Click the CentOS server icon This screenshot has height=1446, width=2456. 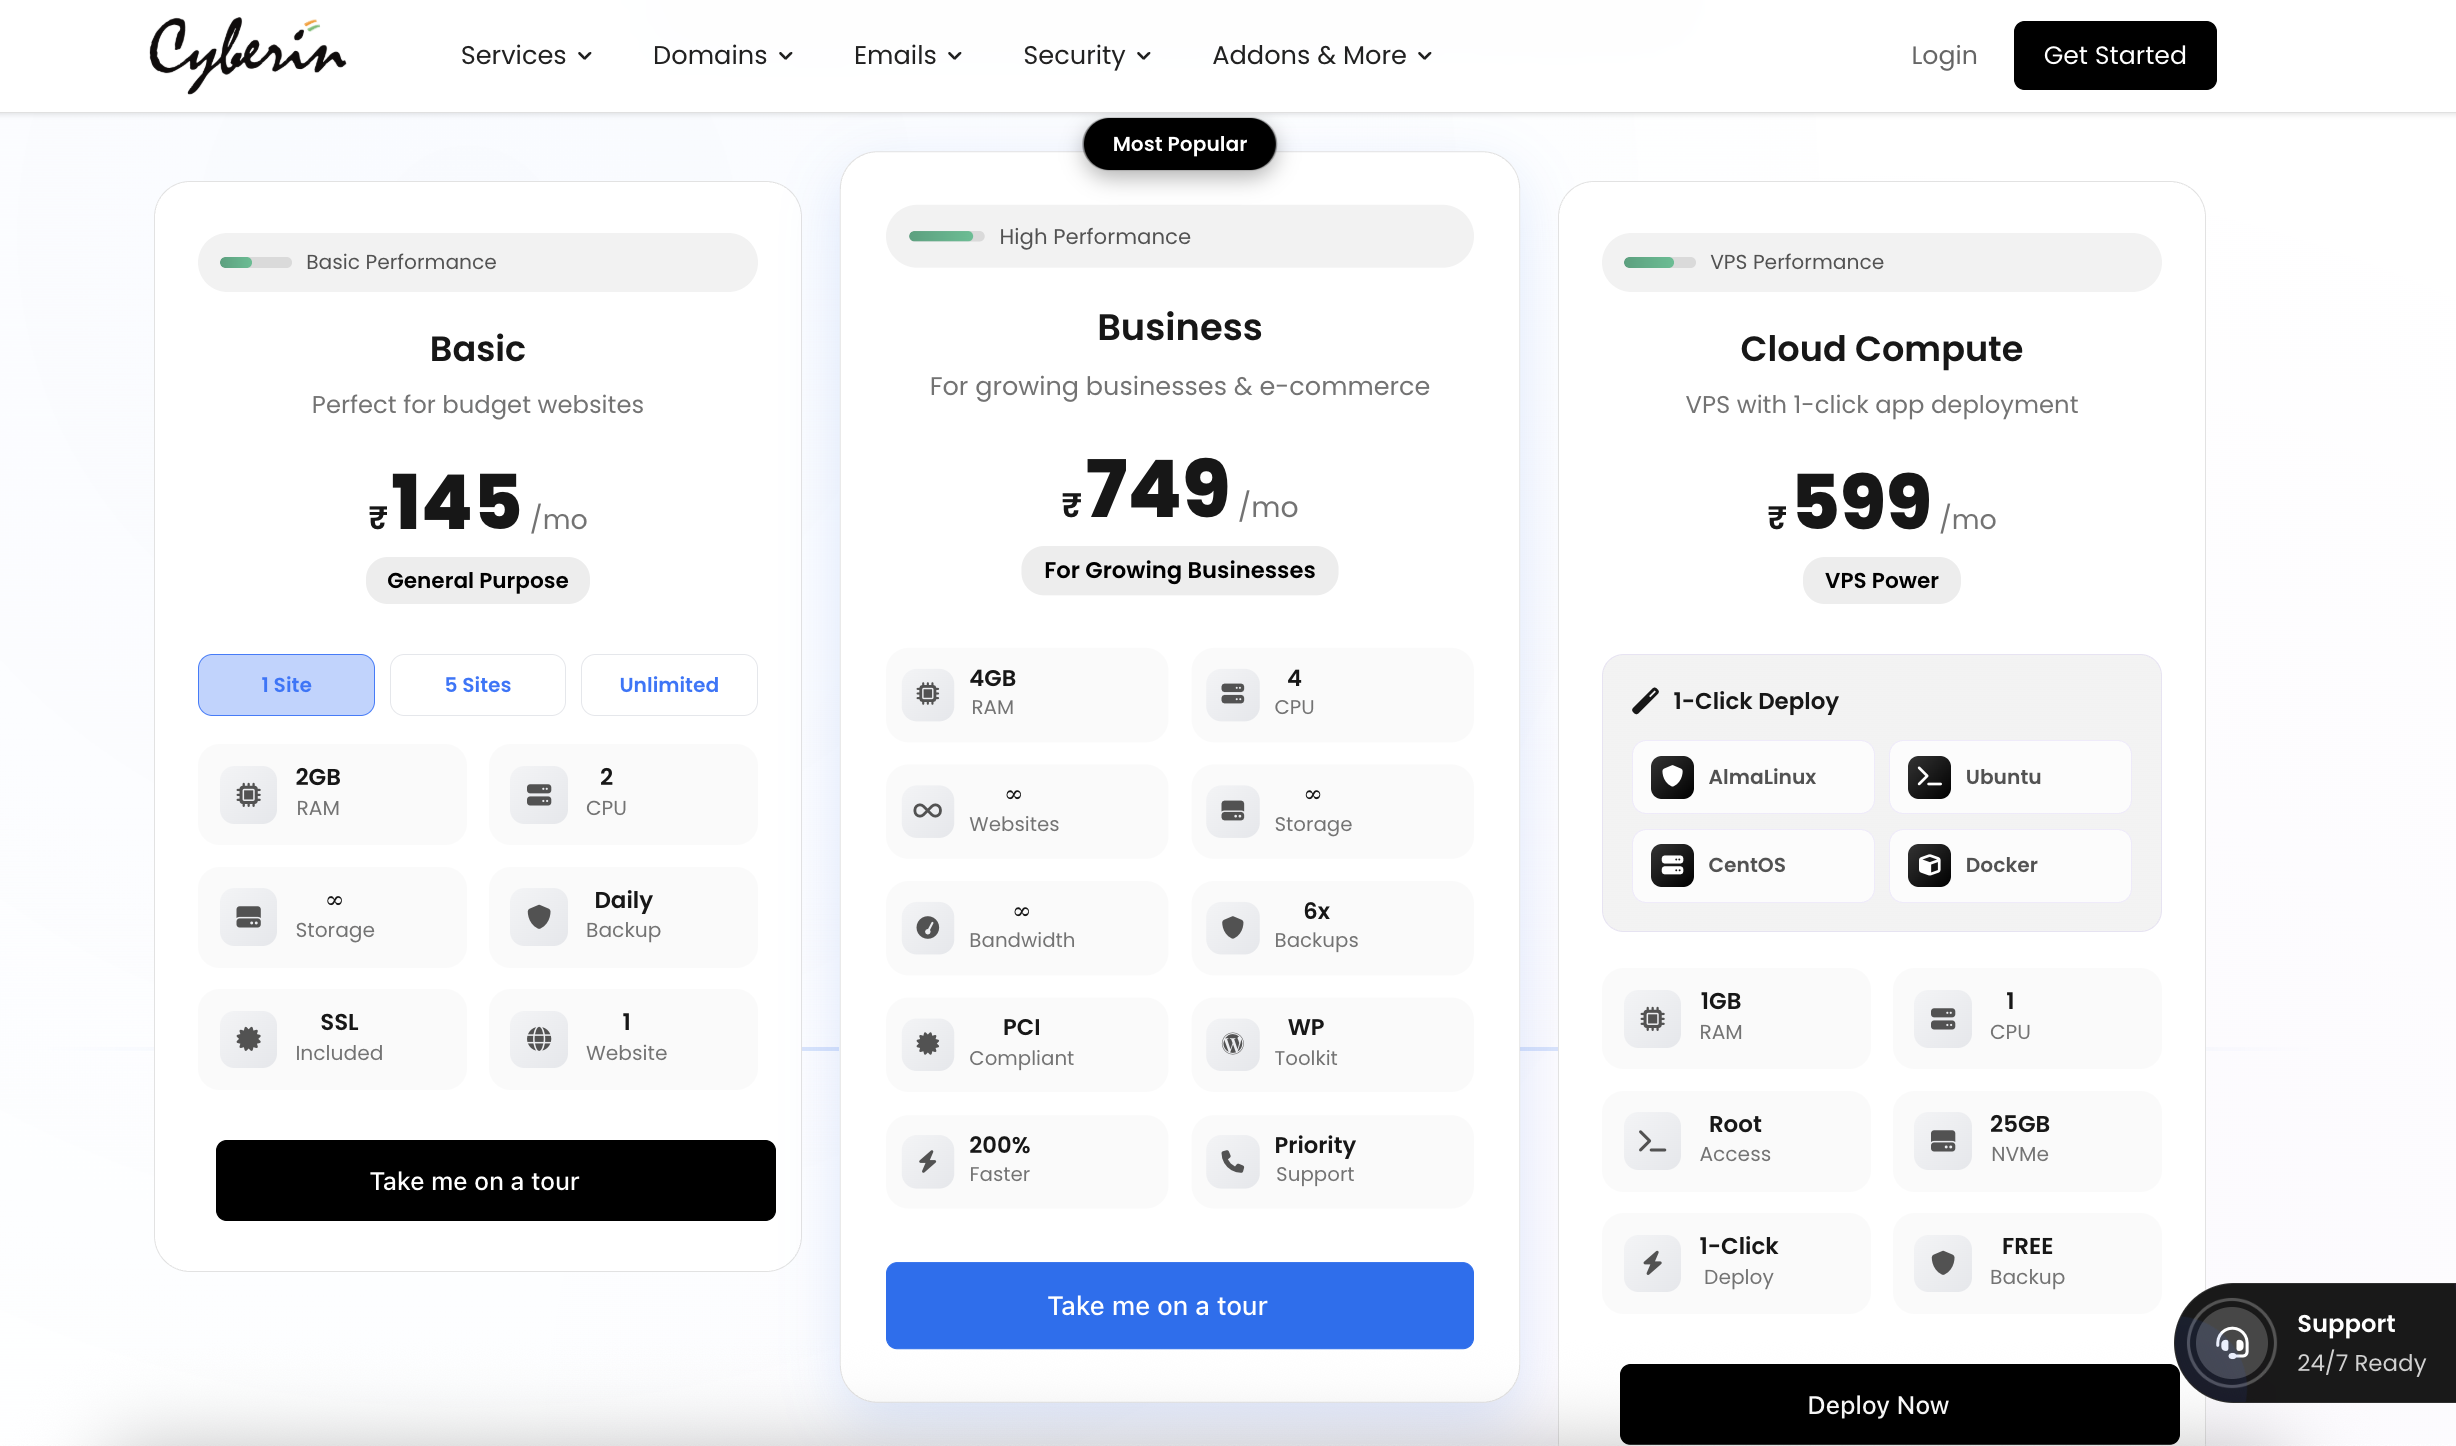point(1672,865)
